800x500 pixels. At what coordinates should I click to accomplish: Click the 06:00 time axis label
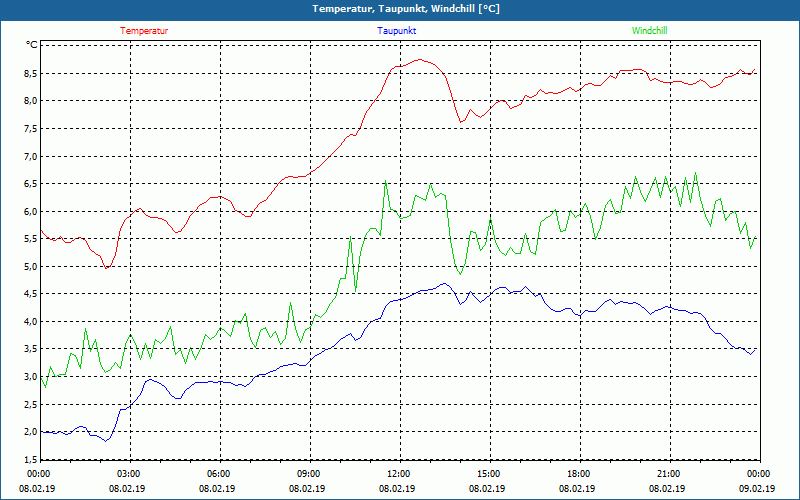pos(220,474)
